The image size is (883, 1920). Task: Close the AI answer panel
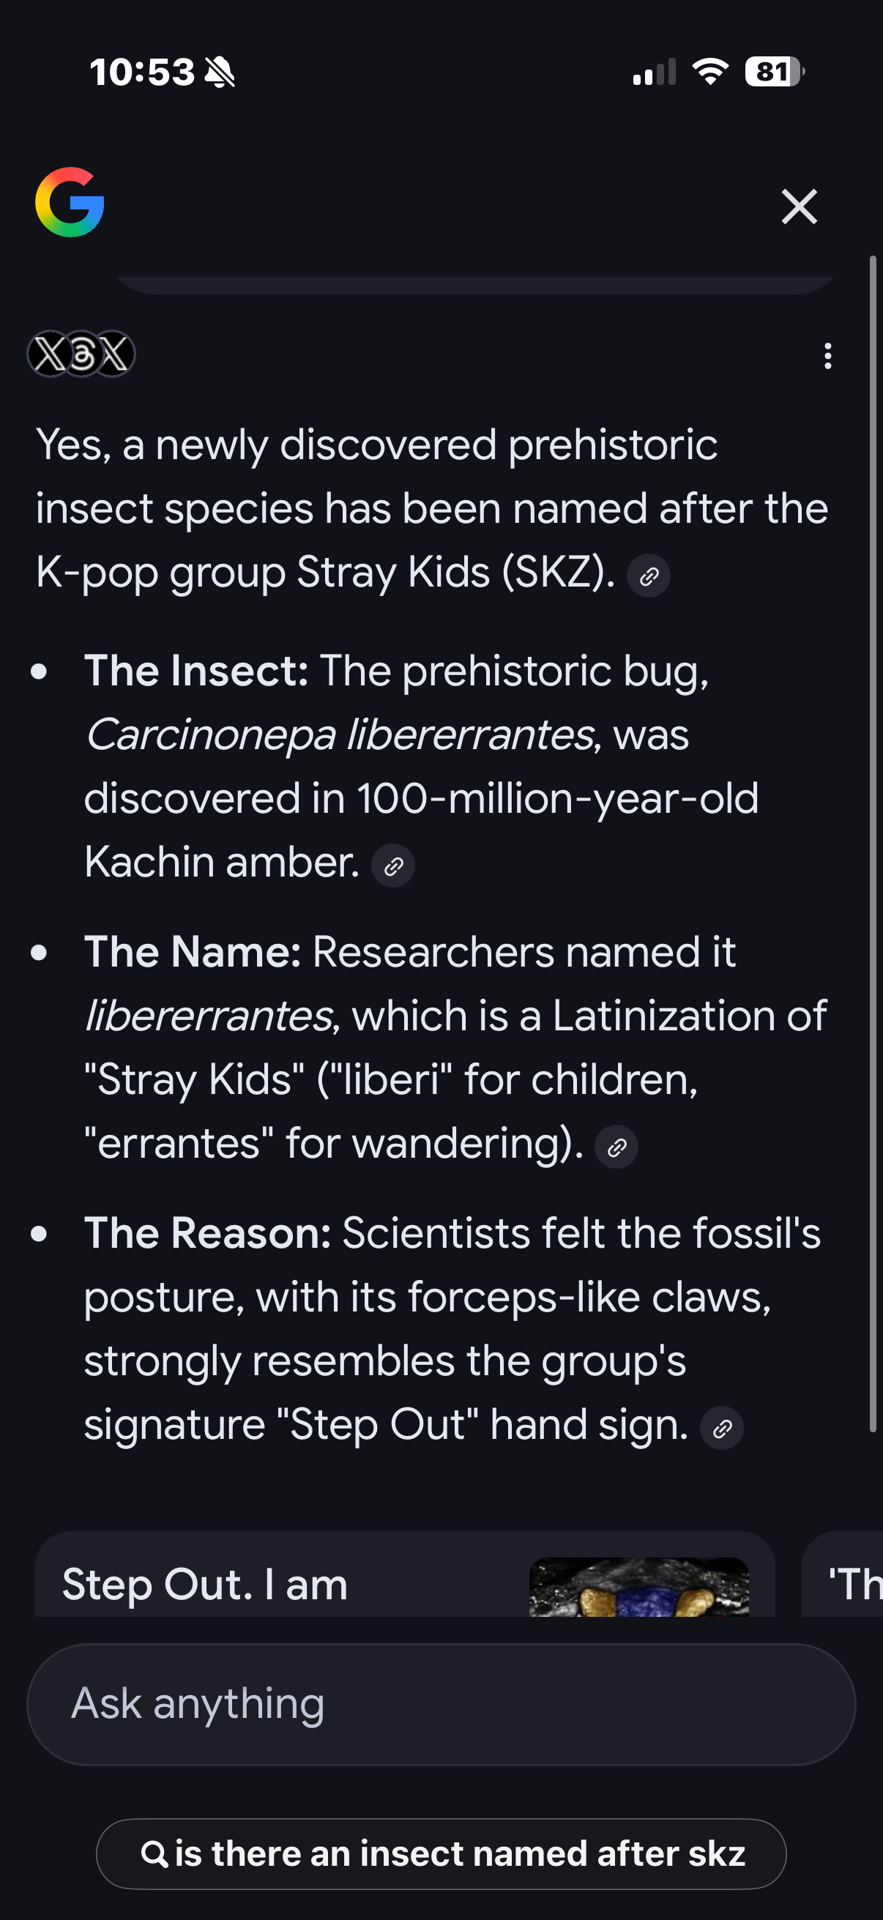click(799, 207)
